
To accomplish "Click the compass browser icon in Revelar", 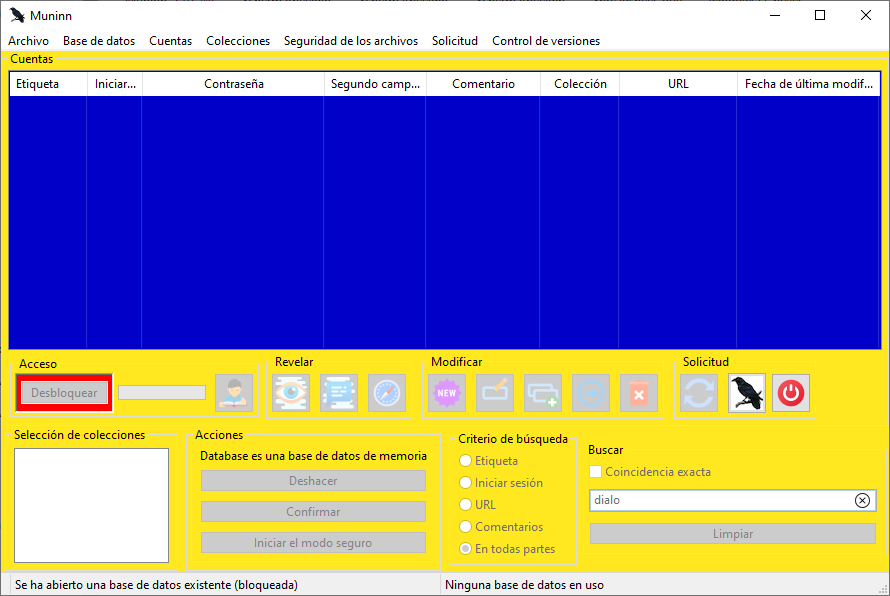I will pyautogui.click(x=387, y=393).
